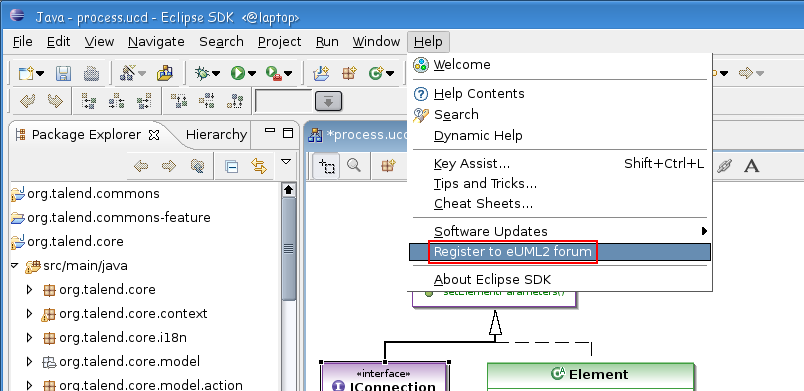Open the View menu
The height and width of the screenshot is (391, 804).
pos(99,42)
